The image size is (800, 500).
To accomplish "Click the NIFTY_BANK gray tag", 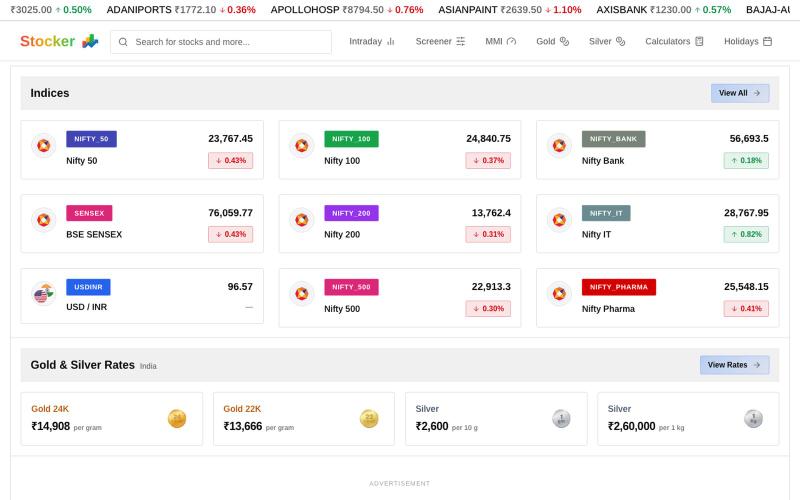I will click(613, 139).
